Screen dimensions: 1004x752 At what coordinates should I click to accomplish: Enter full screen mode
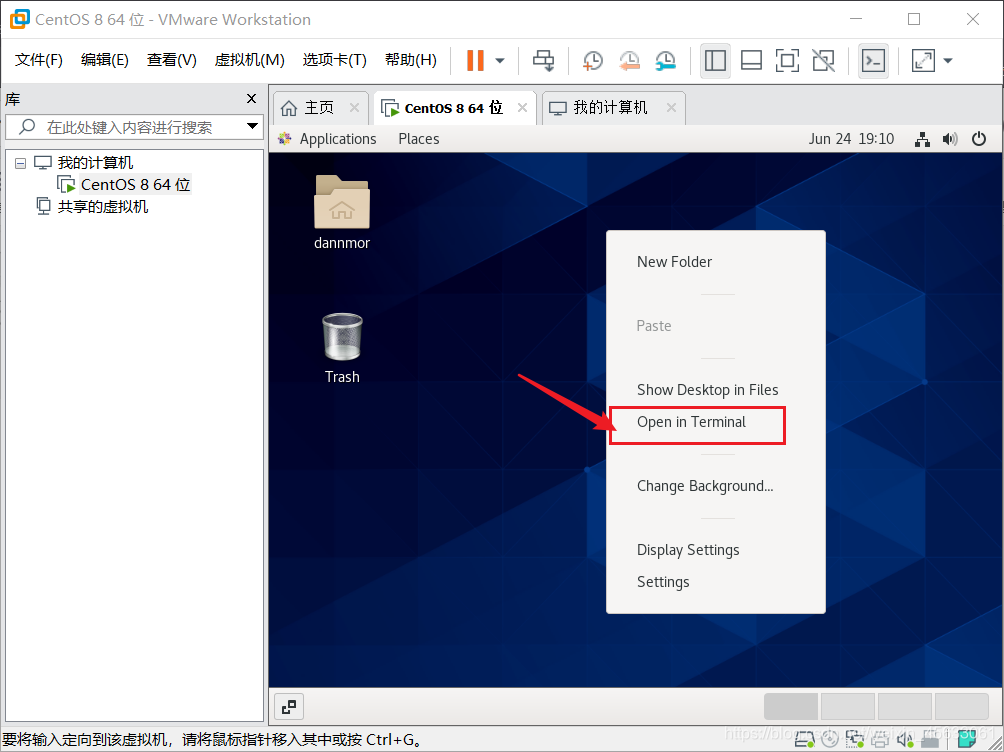[787, 61]
